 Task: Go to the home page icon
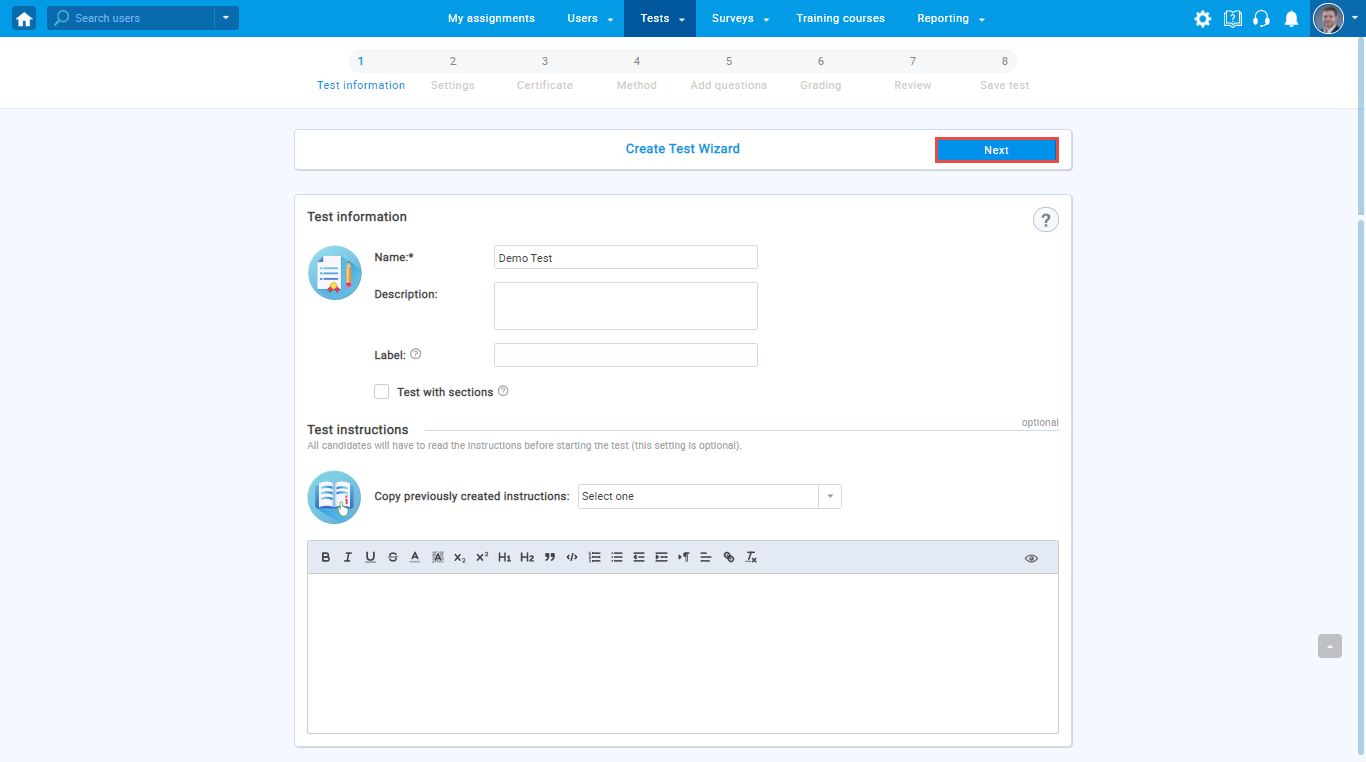point(24,18)
